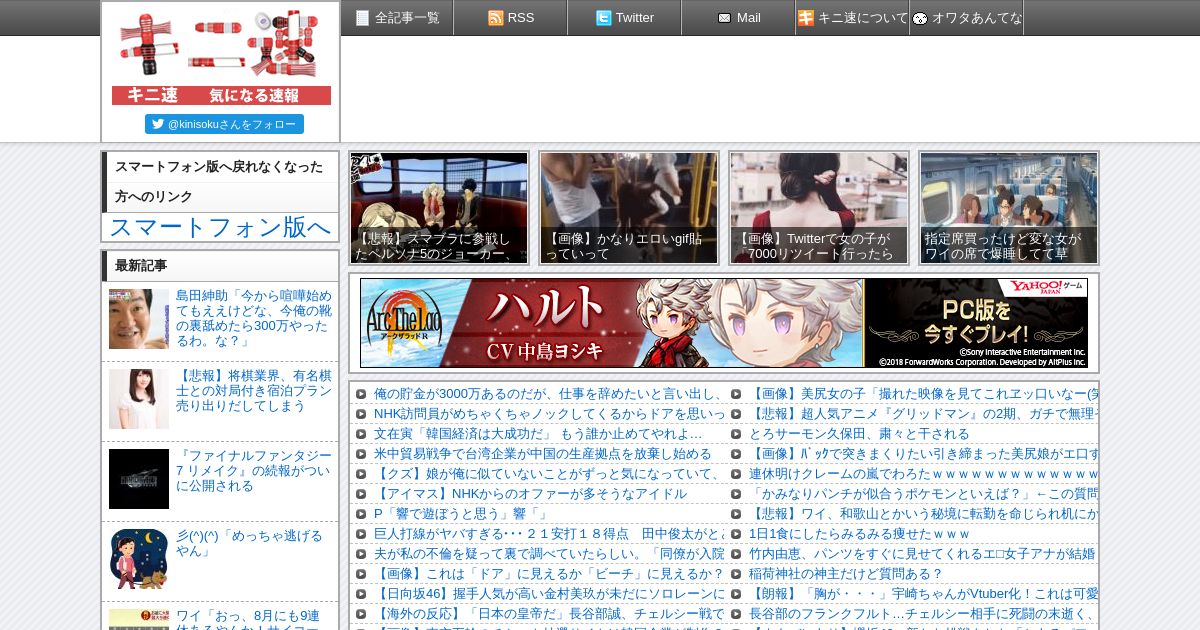
Task: Open 竹内由恵、パンツをすぐに headline
Action: (922, 554)
